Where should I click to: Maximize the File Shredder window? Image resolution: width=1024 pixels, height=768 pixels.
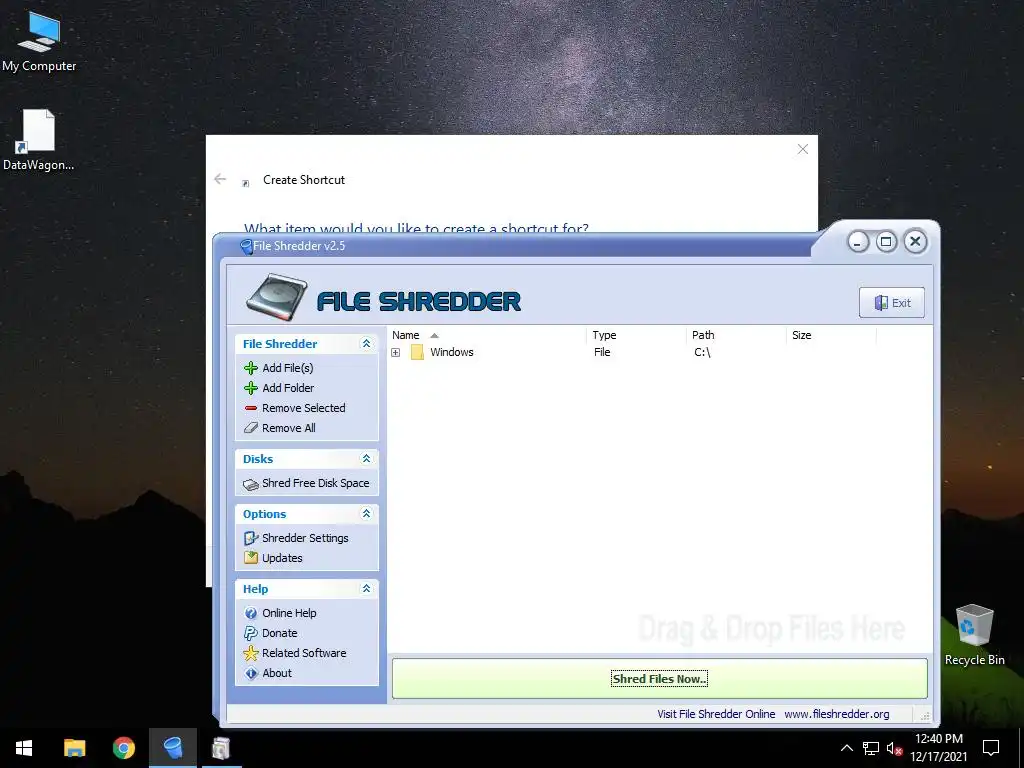coord(886,242)
